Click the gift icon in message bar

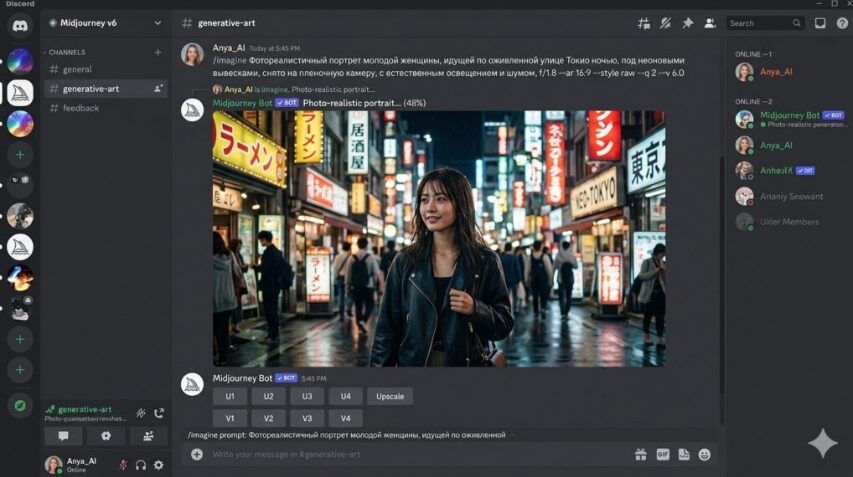(641, 454)
